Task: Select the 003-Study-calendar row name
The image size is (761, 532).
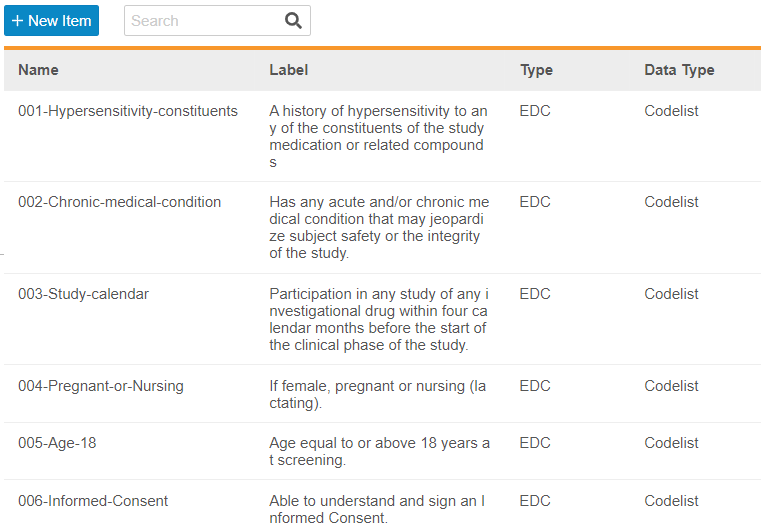Action: pyautogui.click(x=83, y=294)
